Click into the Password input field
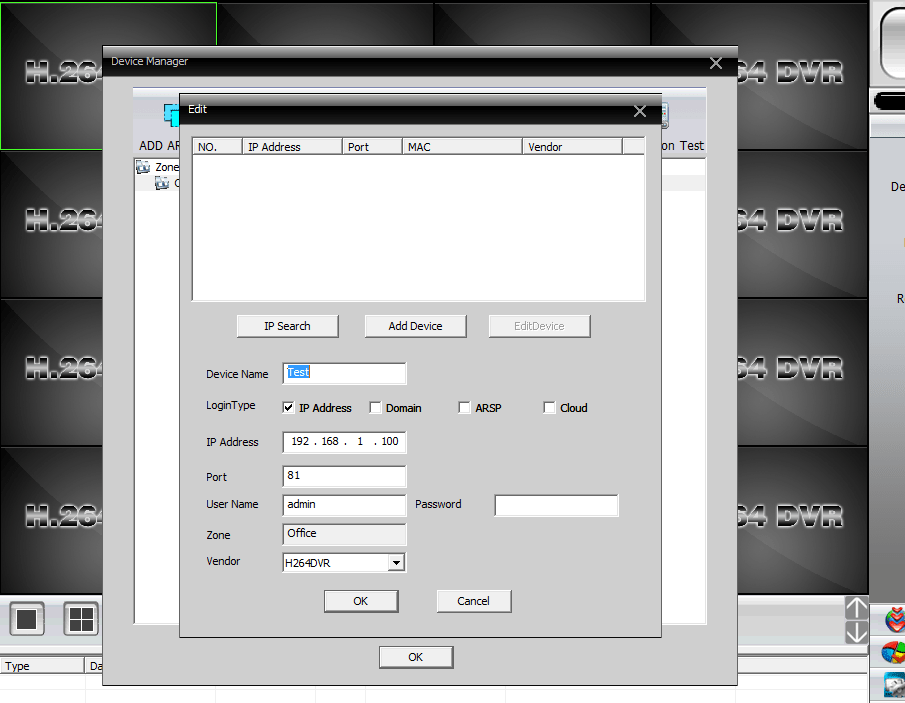Image resolution: width=905 pixels, height=703 pixels. click(556, 506)
